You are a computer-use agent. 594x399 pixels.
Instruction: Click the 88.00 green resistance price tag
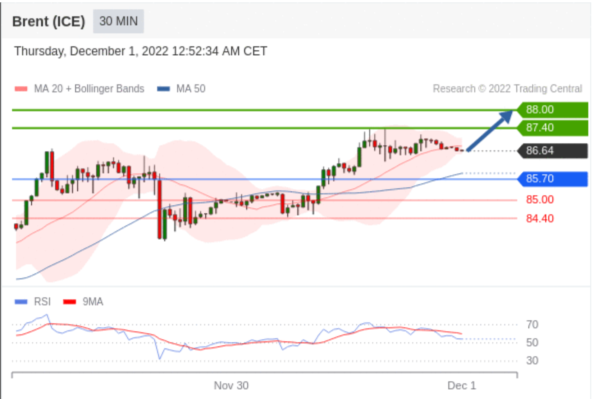[553, 110]
